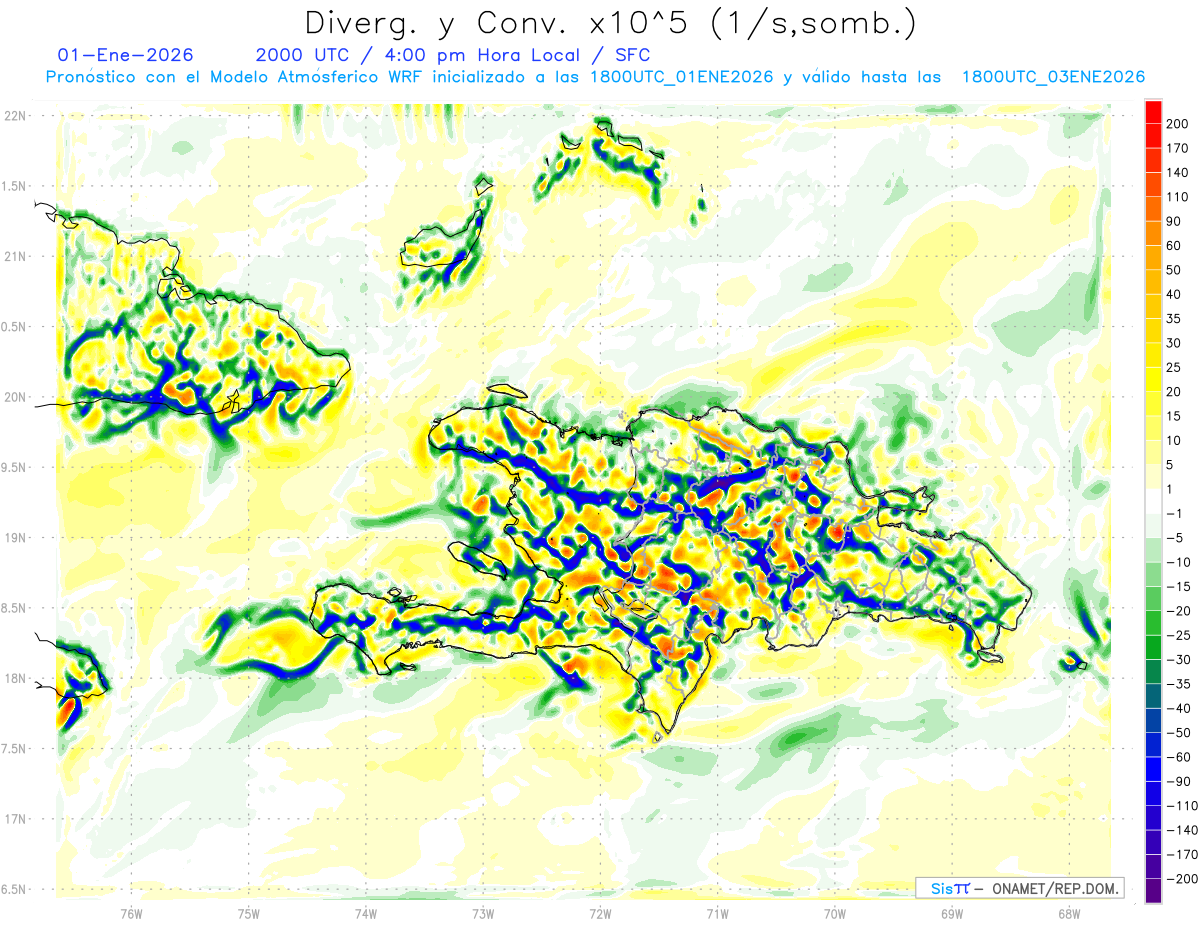Click the '75W' longitude label
The width and height of the screenshot is (1200, 927).
(249, 914)
